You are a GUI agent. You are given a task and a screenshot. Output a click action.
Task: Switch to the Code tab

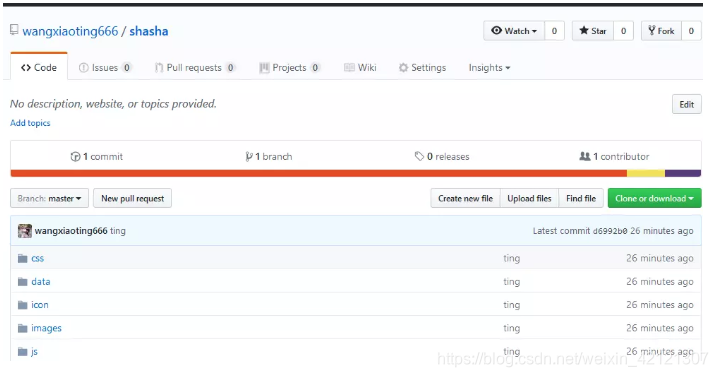click(x=39, y=67)
